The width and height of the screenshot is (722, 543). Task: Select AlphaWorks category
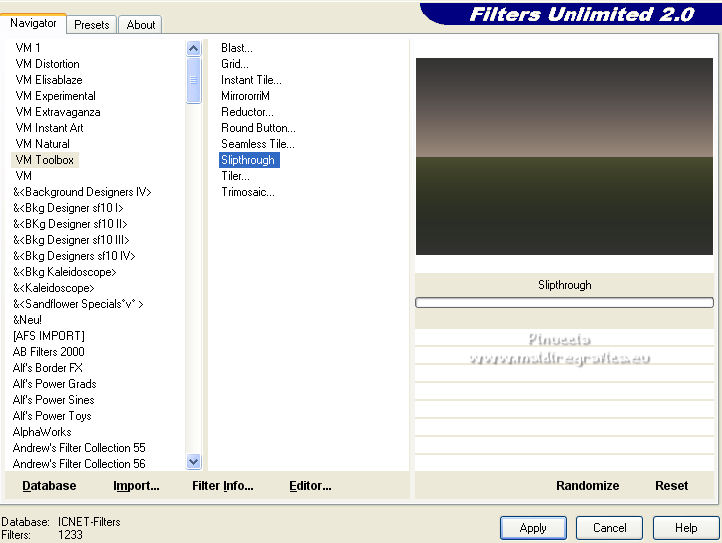42,432
